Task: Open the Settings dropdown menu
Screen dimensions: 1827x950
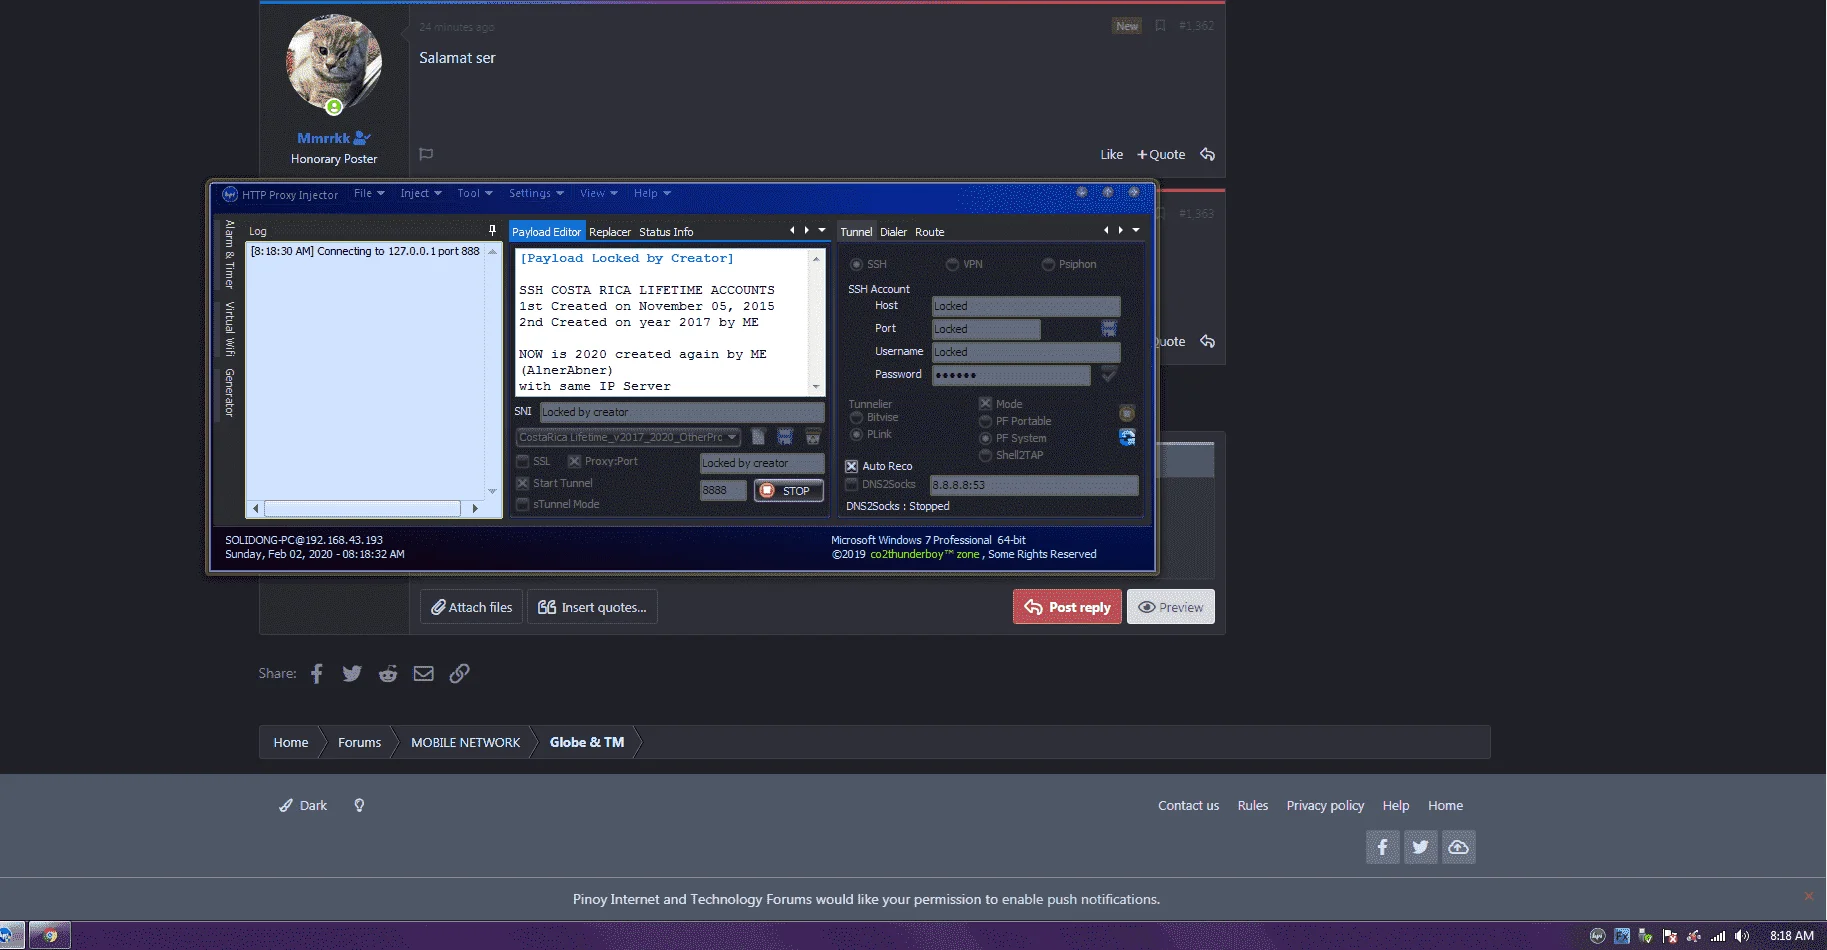Action: point(536,193)
